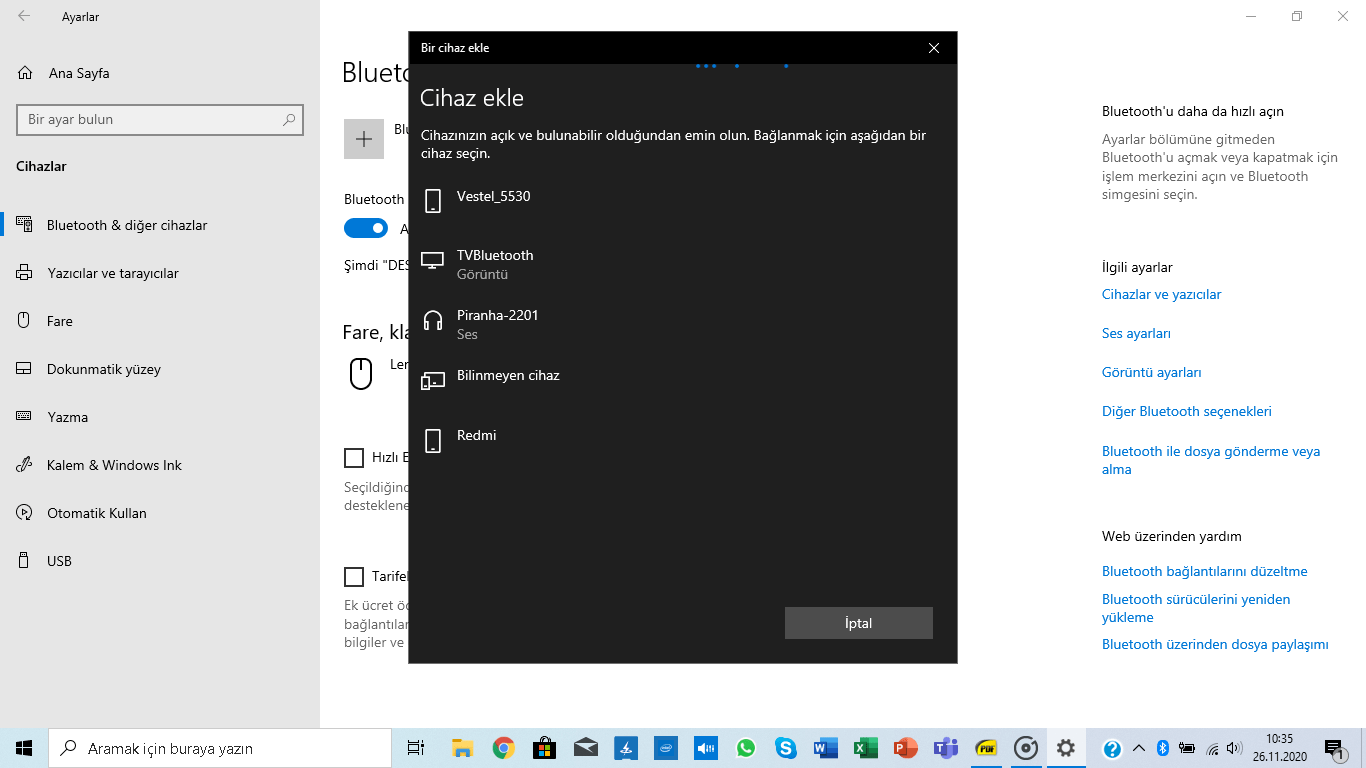The height and width of the screenshot is (768, 1366).
Task: Toggle the Bluetooth switch
Action: [x=366, y=228]
